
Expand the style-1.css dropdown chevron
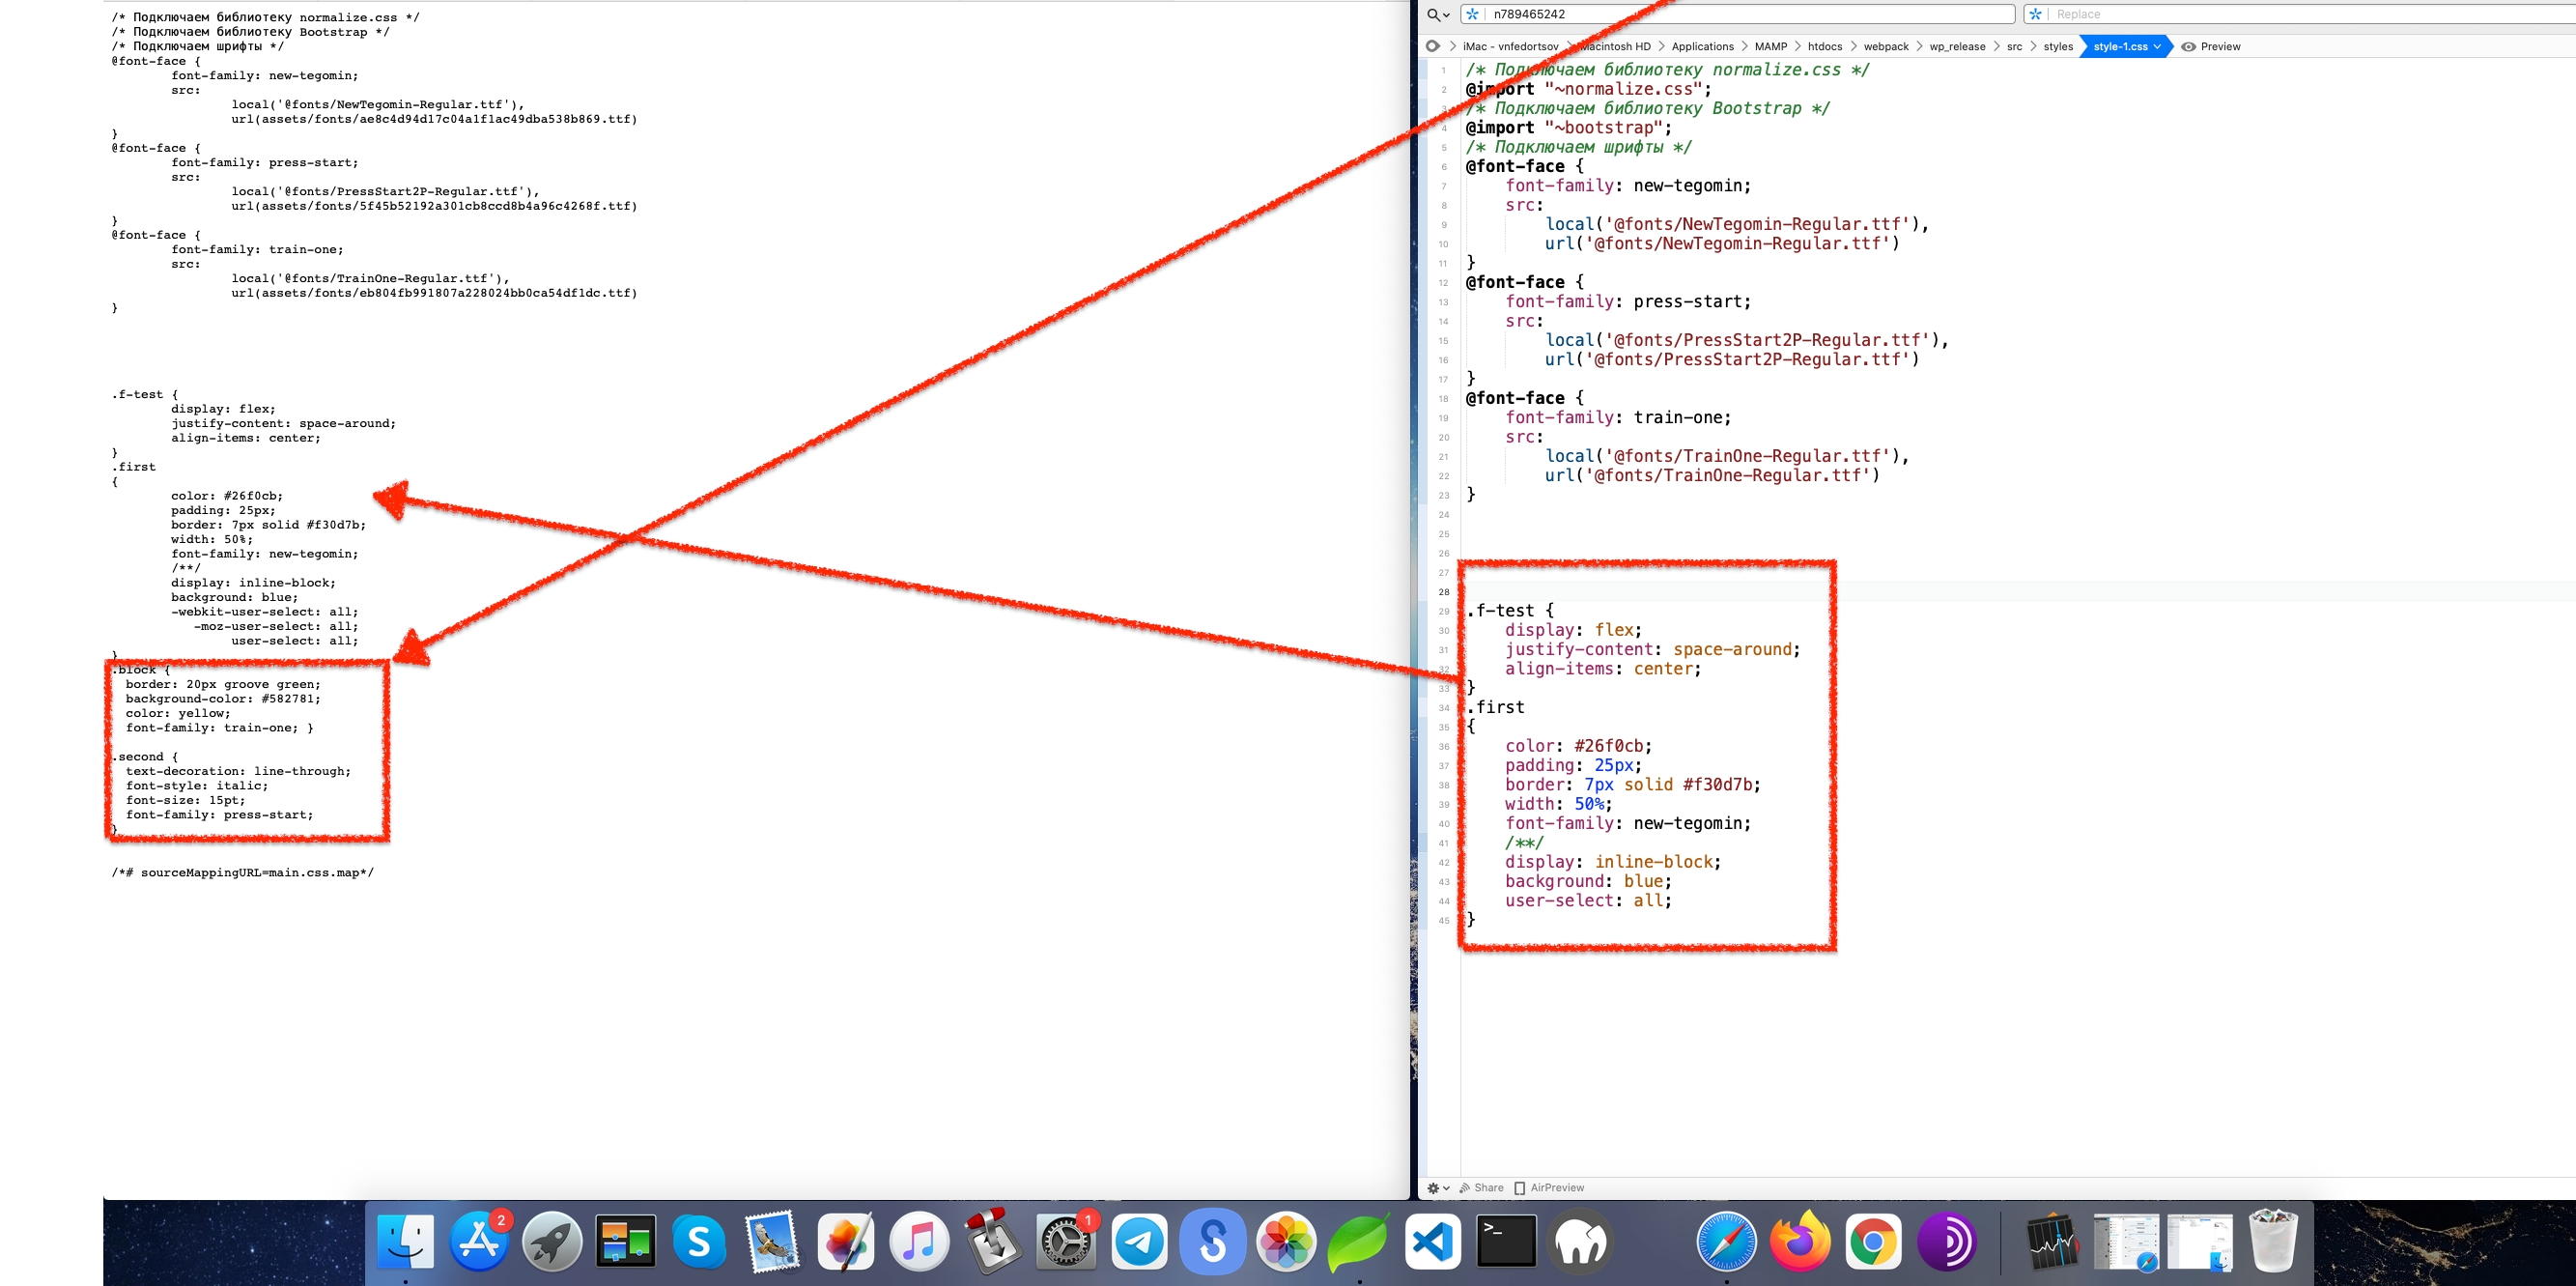[x=2157, y=46]
